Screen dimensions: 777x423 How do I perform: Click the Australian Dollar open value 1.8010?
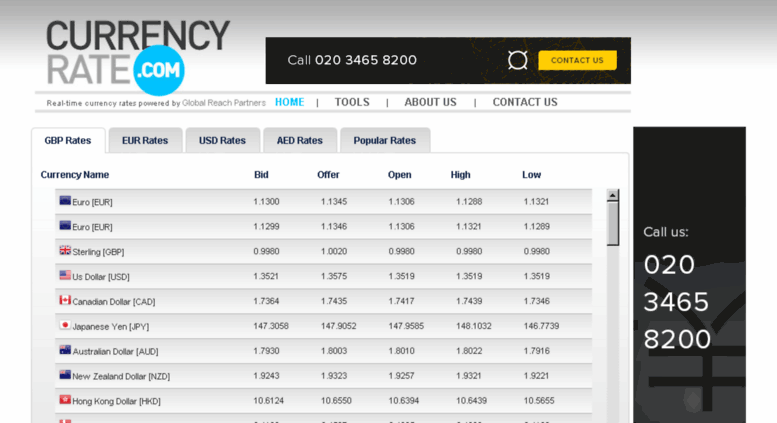pos(401,351)
